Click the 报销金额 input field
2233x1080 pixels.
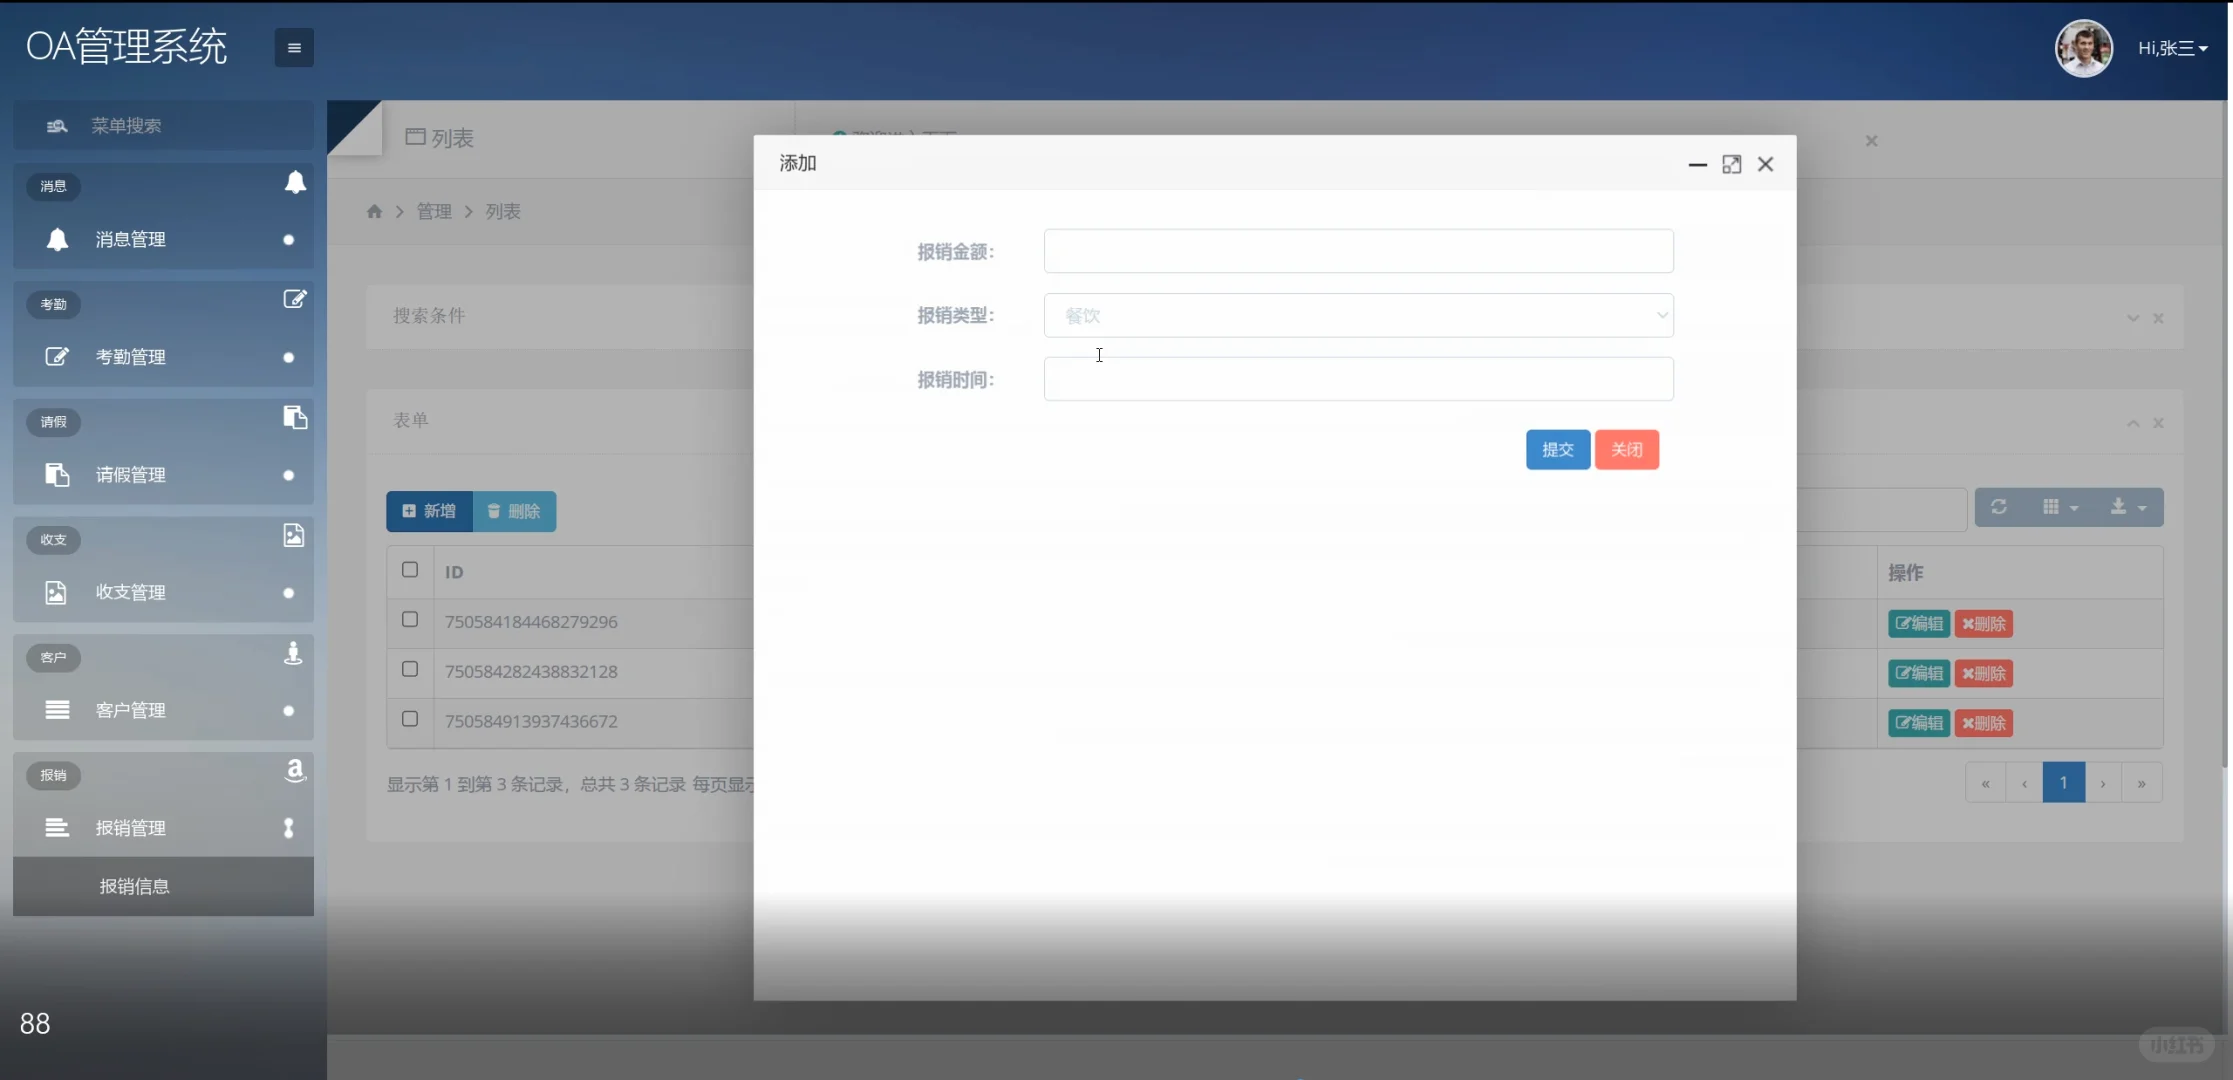[x=1357, y=251]
